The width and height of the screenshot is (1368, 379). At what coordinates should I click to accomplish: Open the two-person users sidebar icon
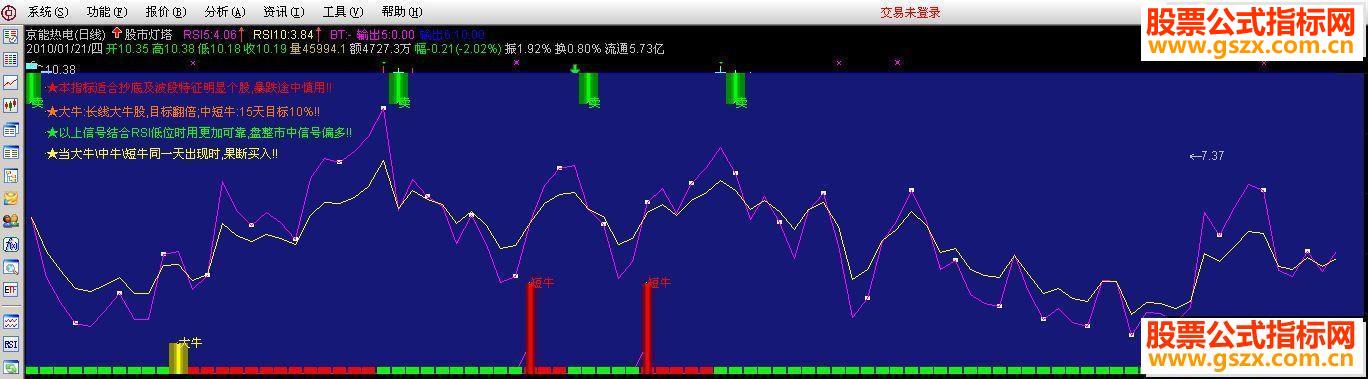tap(11, 221)
